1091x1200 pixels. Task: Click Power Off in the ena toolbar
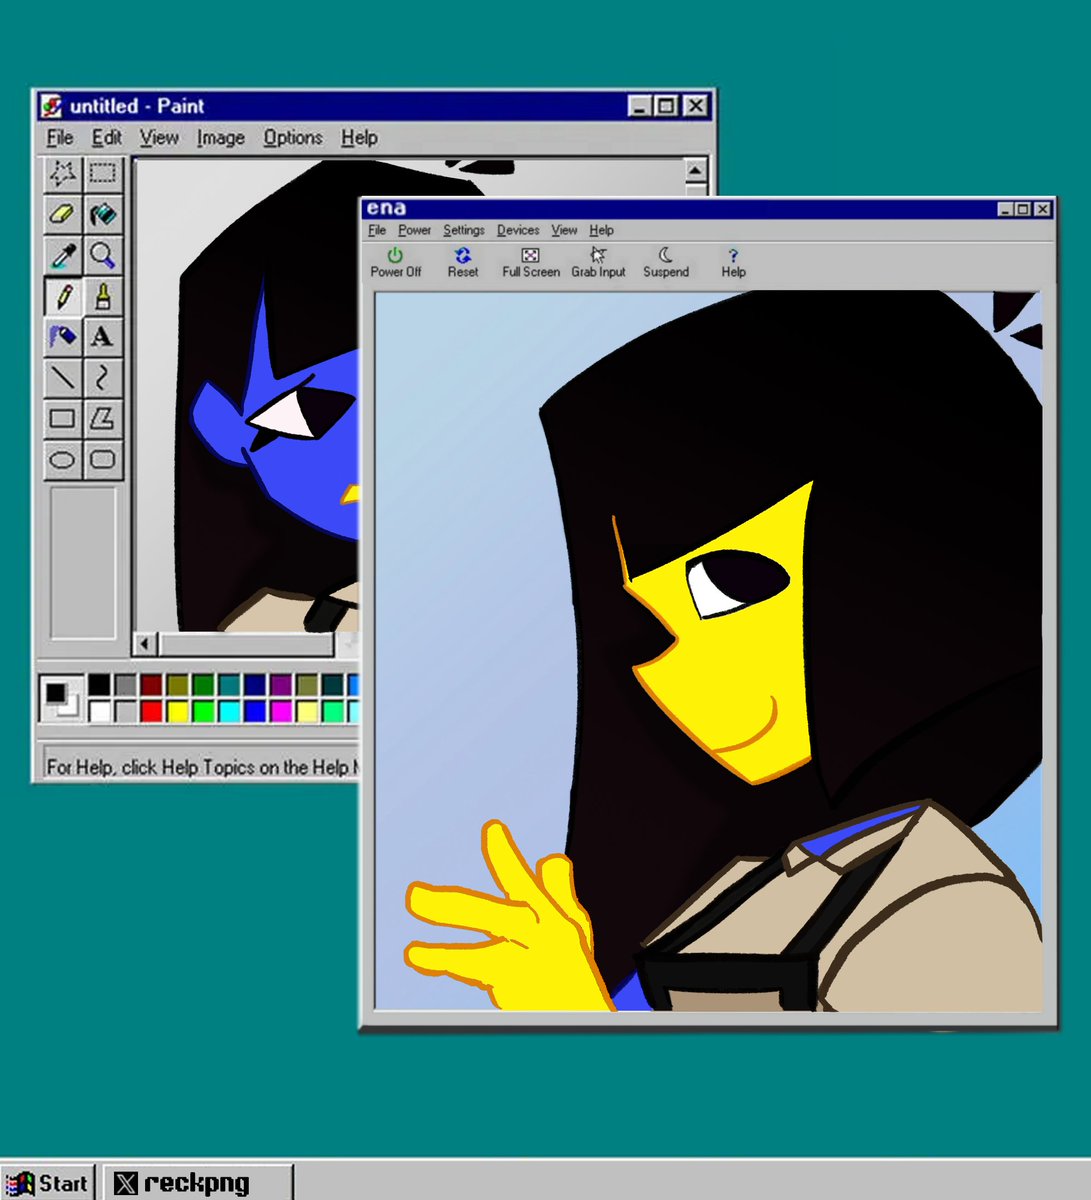point(396,263)
